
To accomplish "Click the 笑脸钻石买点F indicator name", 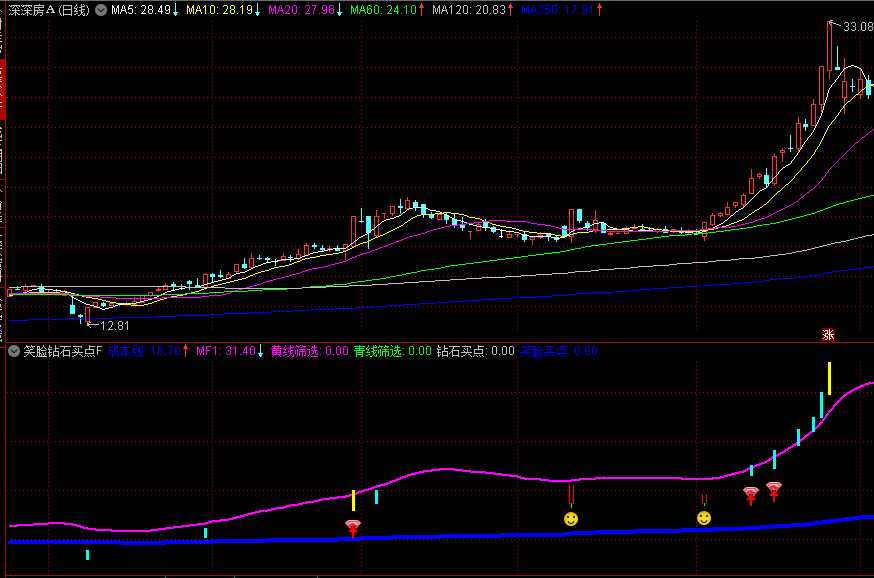I will pyautogui.click(x=62, y=351).
